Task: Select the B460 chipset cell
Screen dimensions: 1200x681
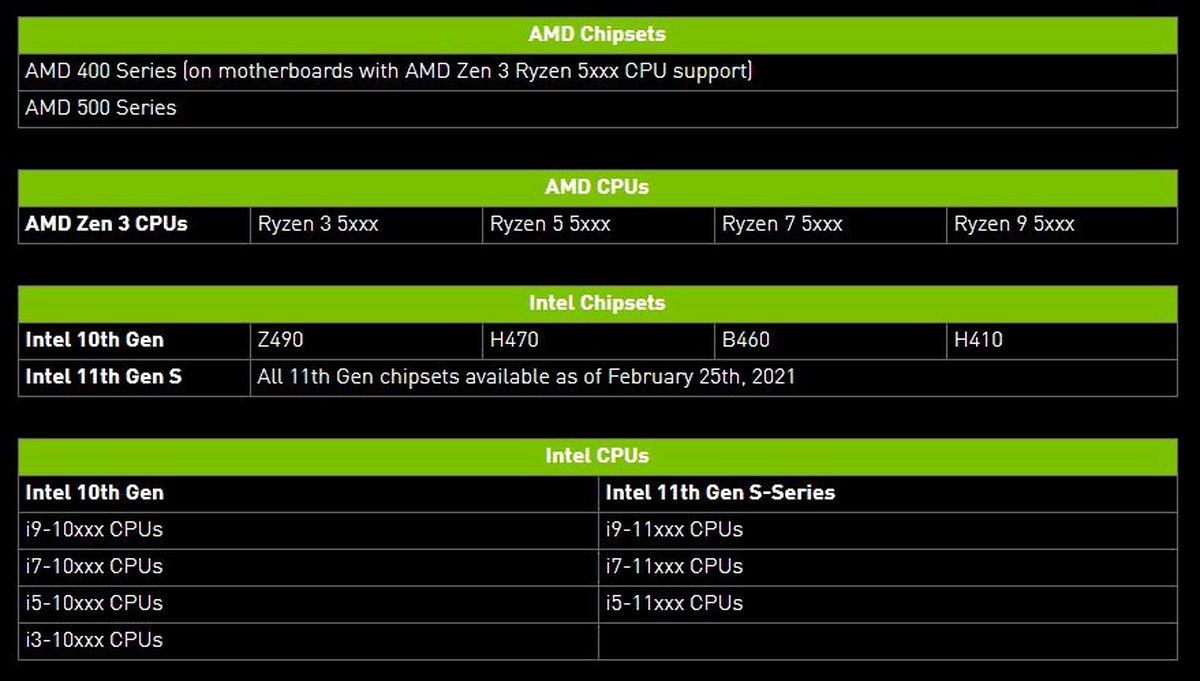Action: tap(747, 340)
